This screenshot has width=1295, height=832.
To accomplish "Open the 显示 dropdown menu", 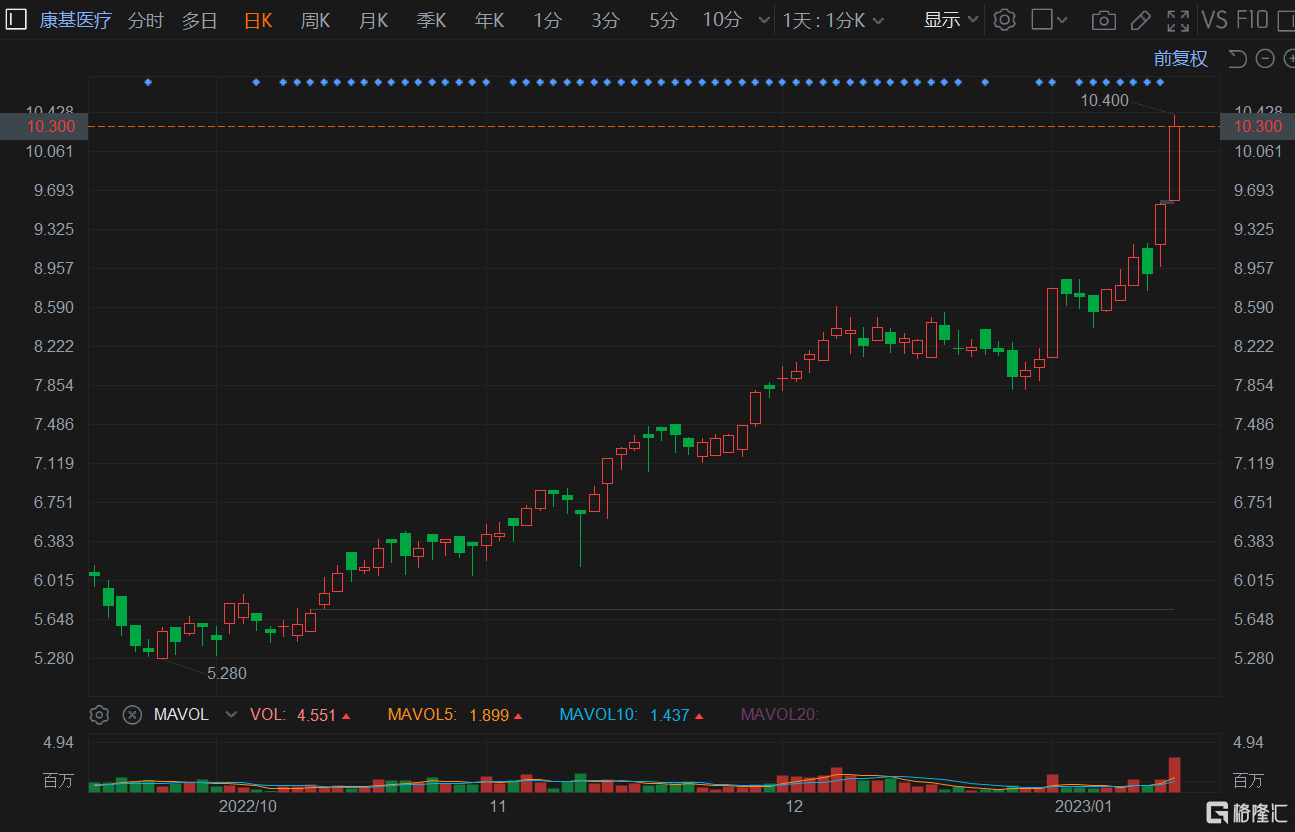I will click(951, 20).
